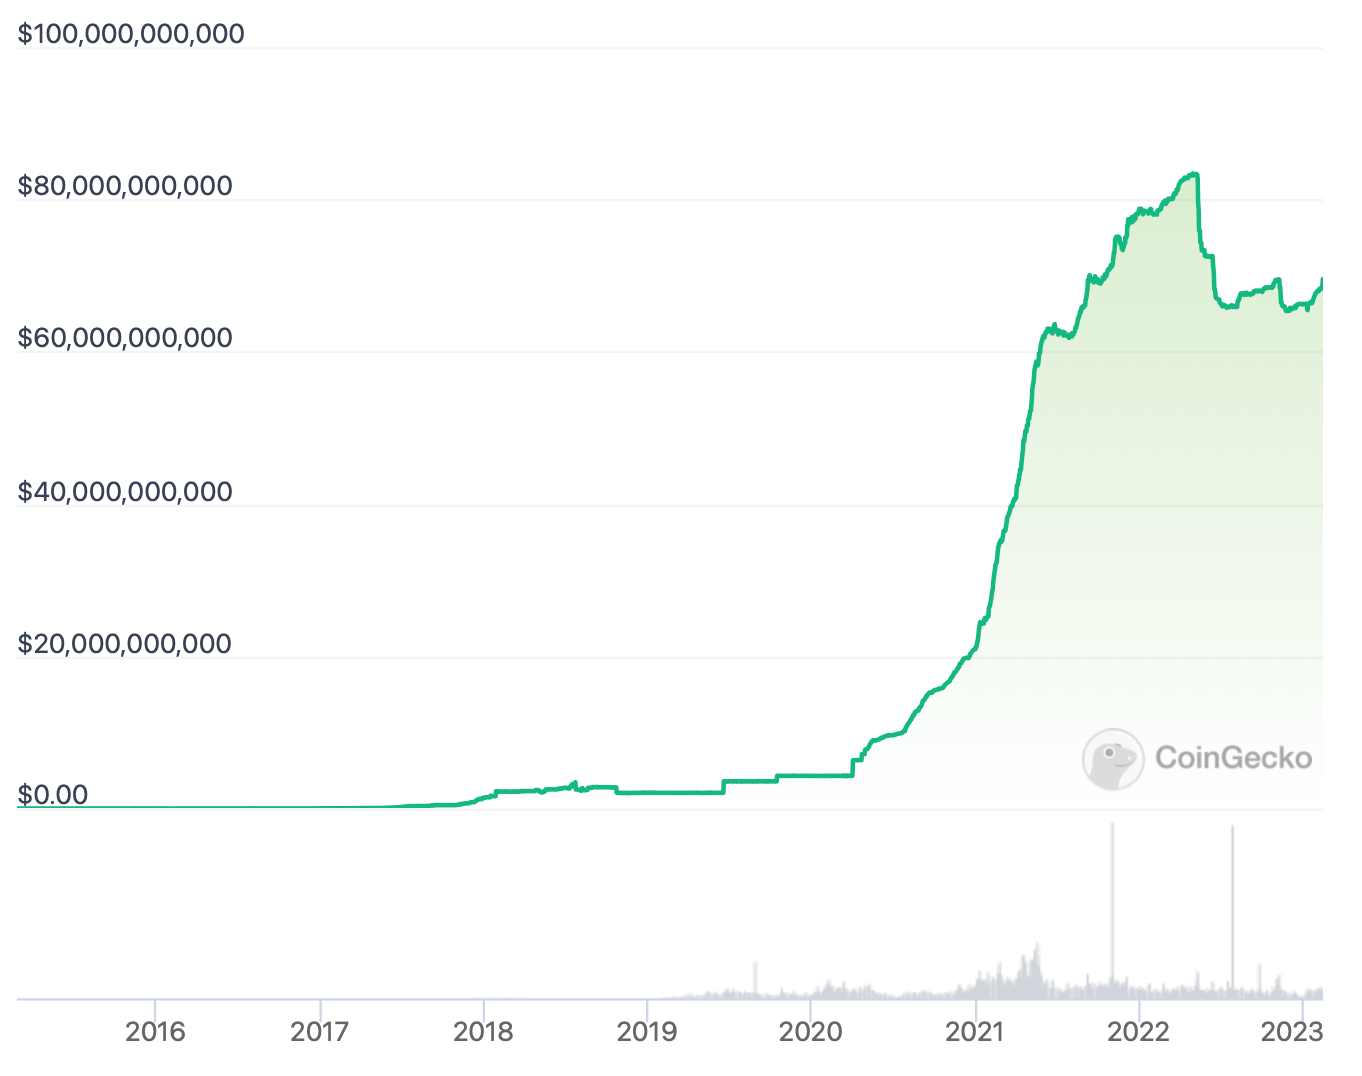Click the small volume spike in late 2019

(755, 978)
